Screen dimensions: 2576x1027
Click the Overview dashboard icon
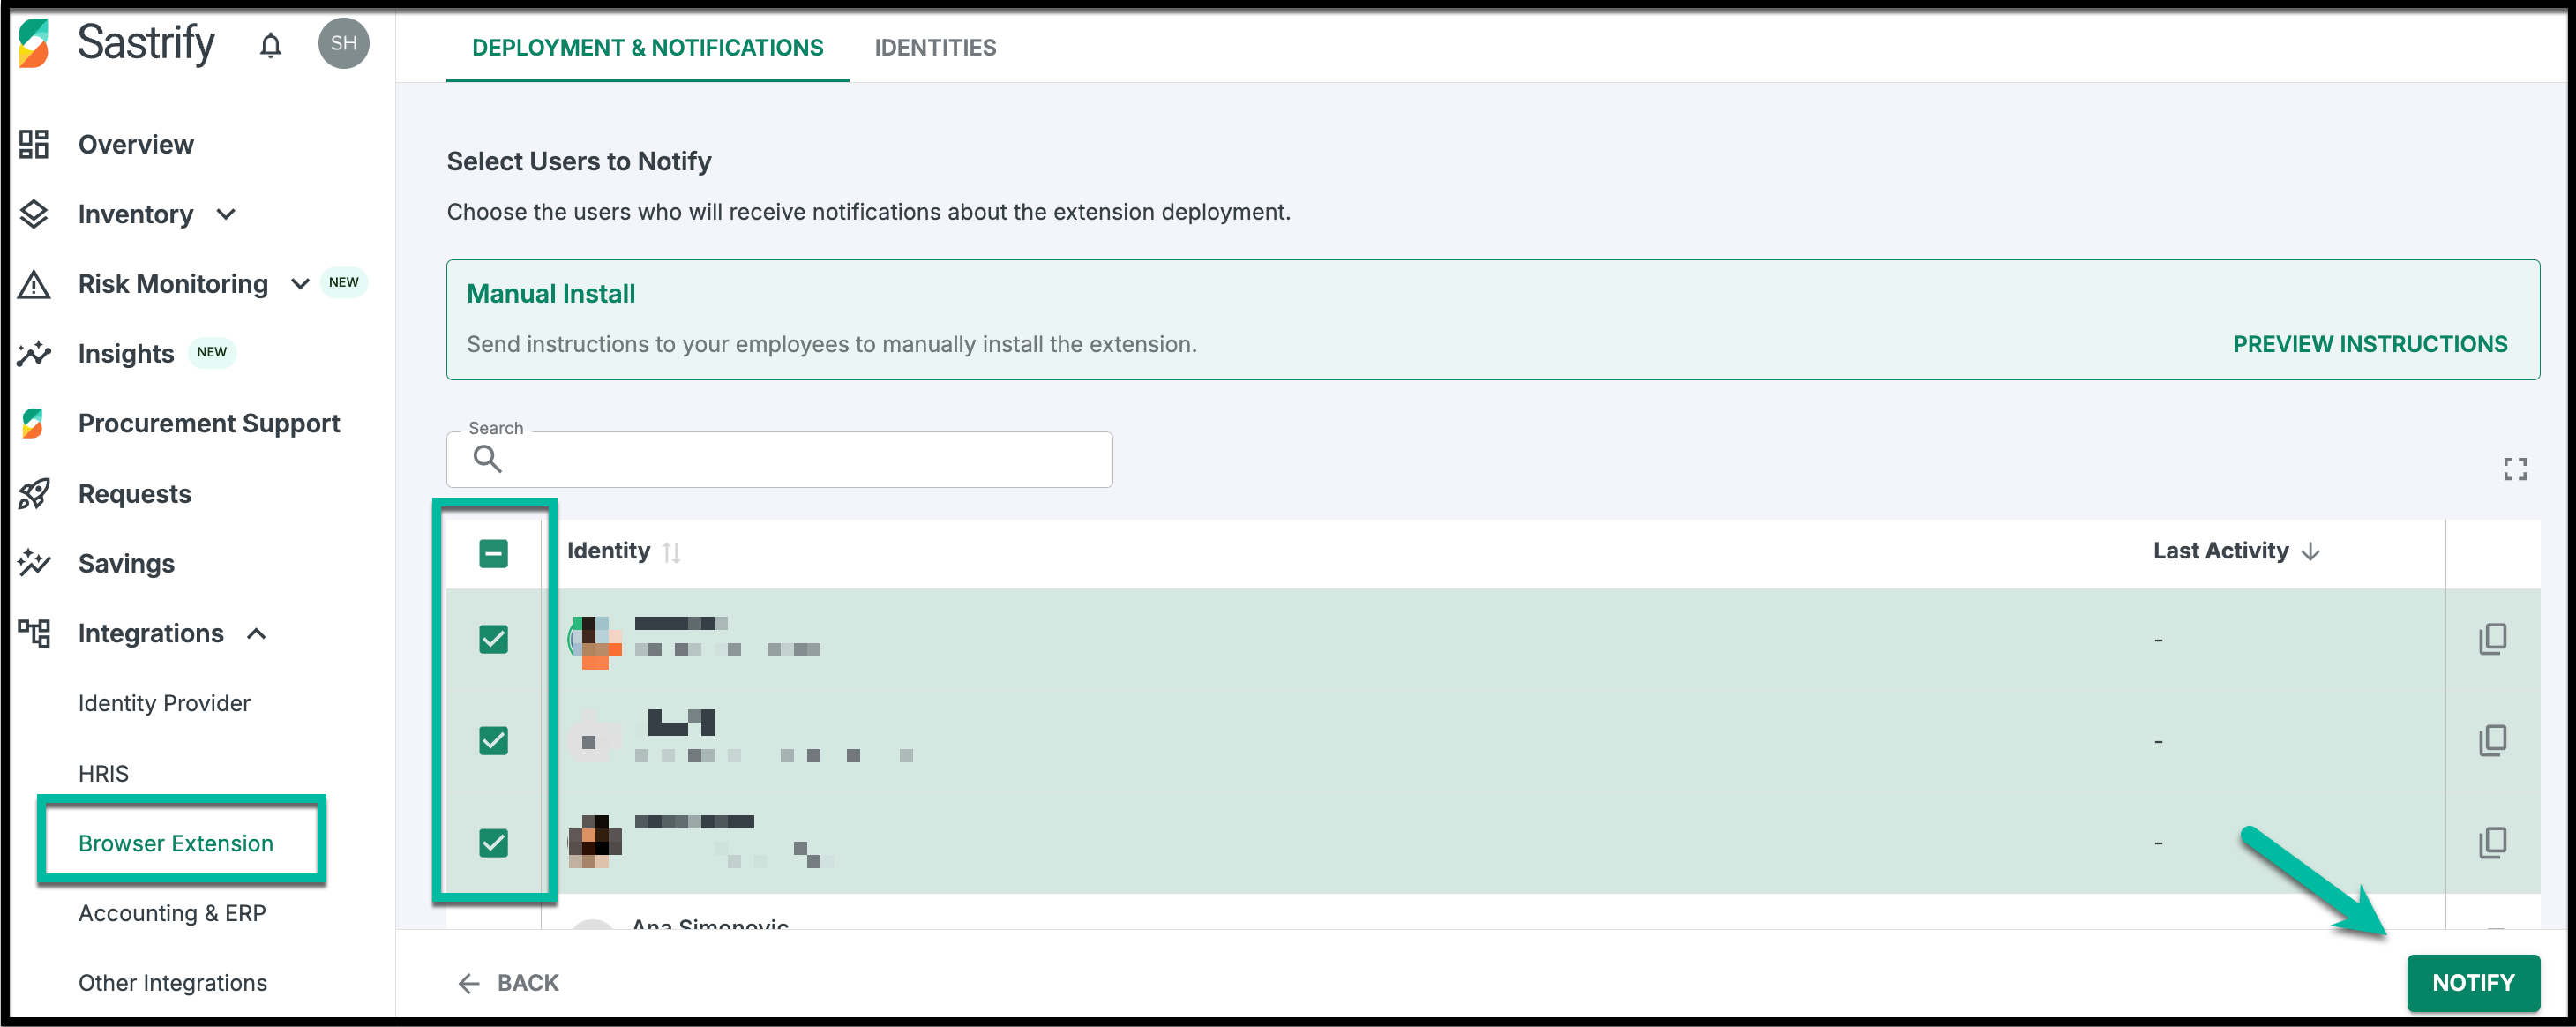(x=34, y=144)
